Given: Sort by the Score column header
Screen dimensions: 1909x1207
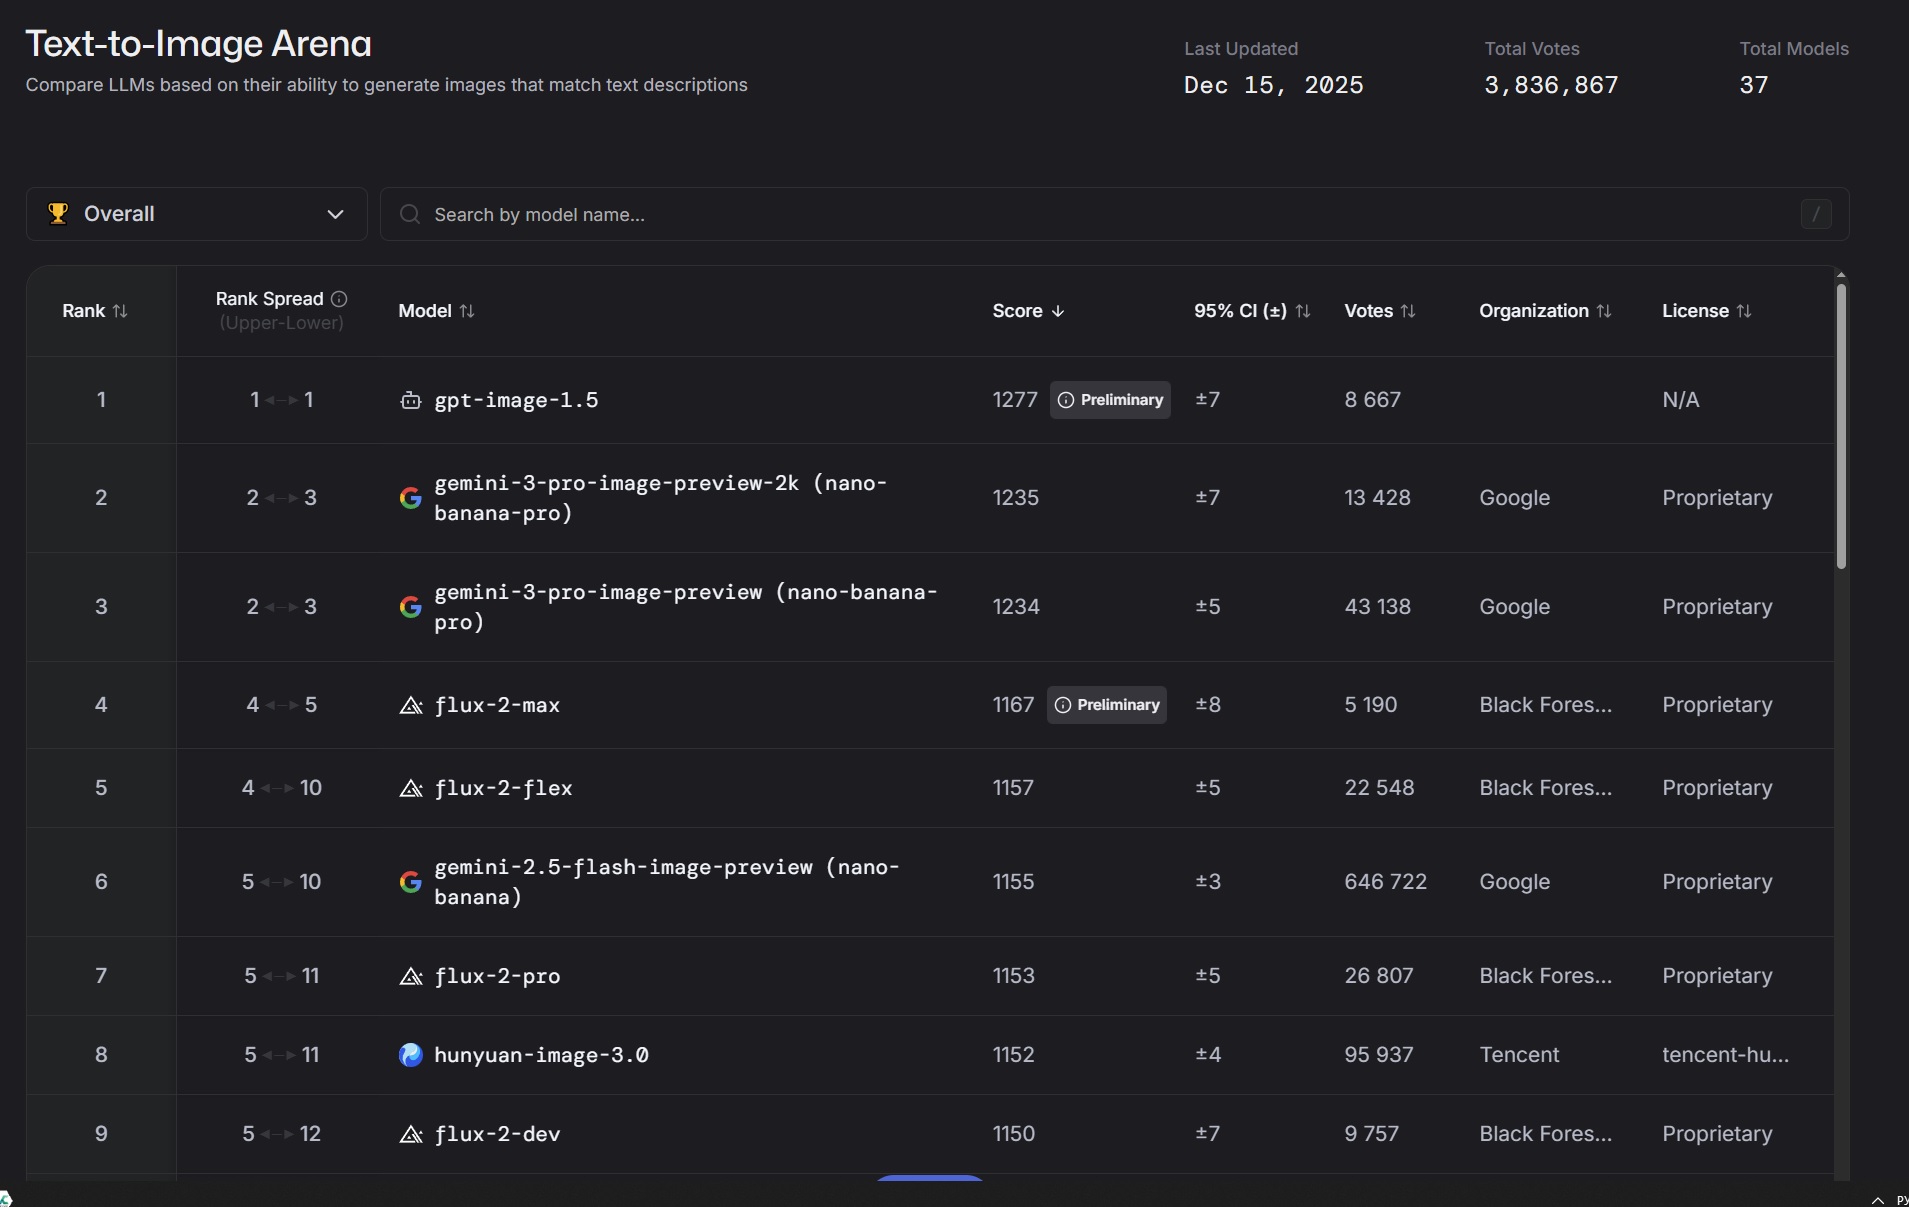Looking at the screenshot, I should pos(1028,311).
